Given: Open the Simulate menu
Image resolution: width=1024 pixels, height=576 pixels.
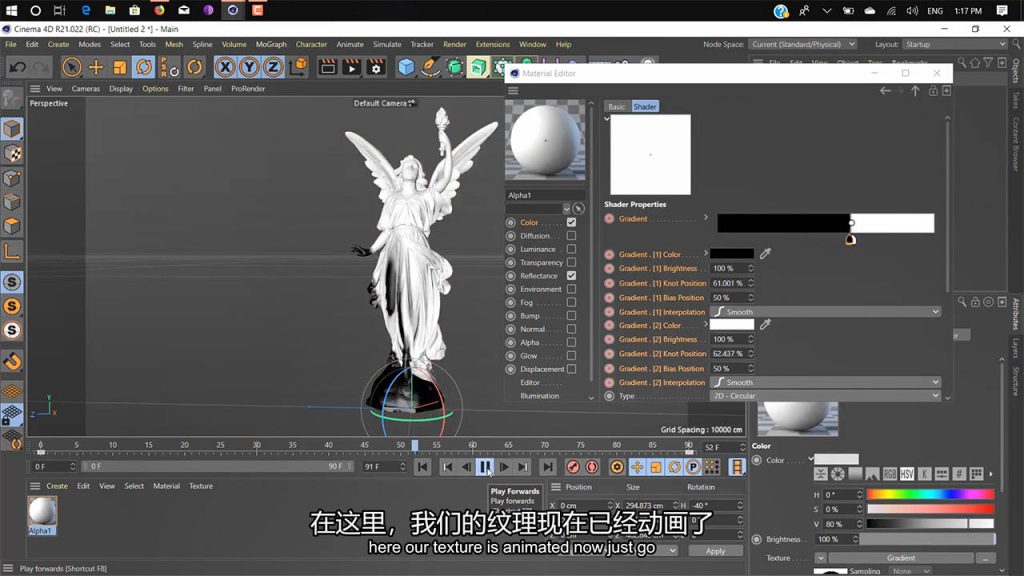Looking at the screenshot, I should pos(387,44).
